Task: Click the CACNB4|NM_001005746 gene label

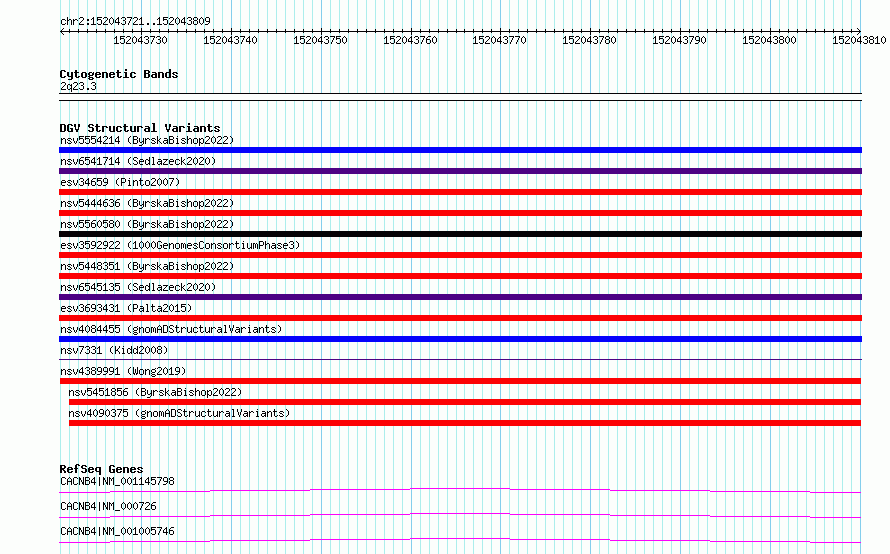Action: coord(117,531)
